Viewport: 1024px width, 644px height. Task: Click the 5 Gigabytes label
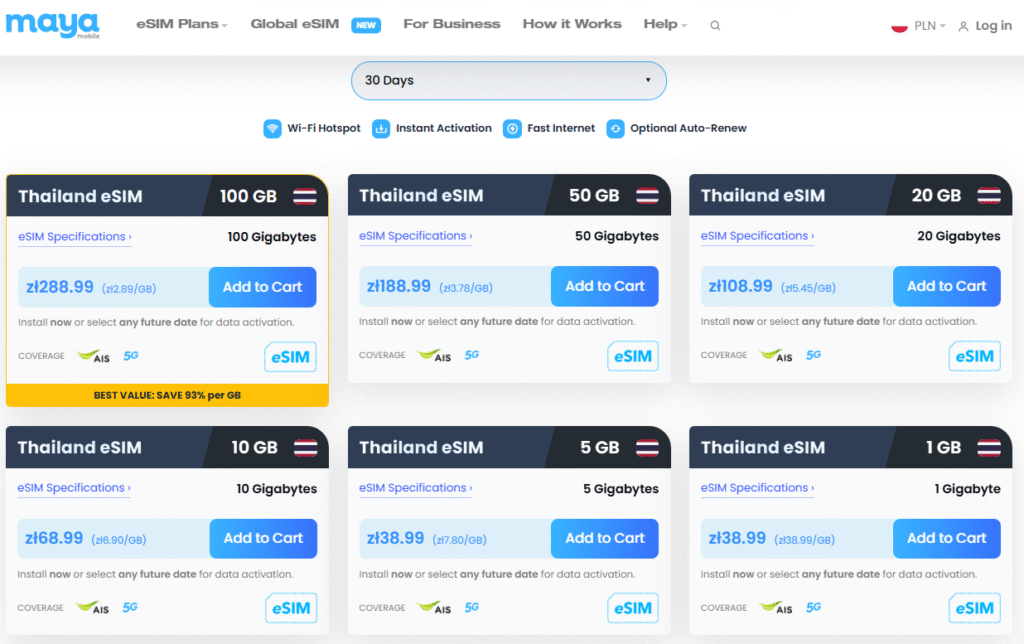(621, 489)
